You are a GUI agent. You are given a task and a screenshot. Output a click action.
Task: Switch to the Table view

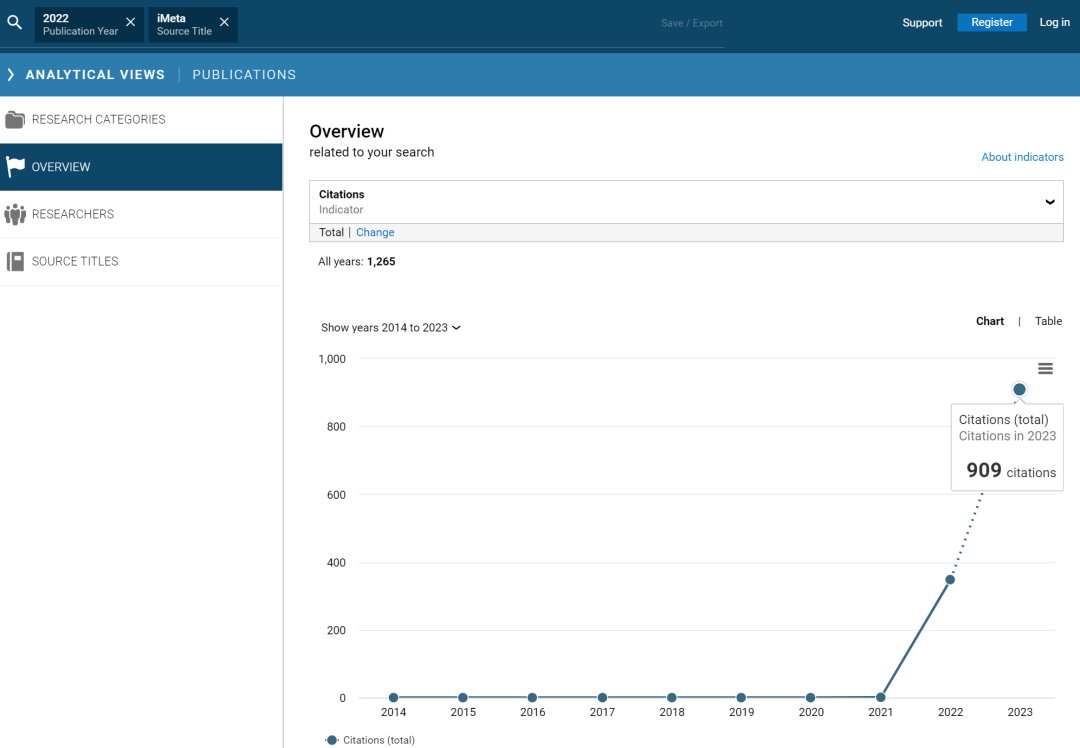click(x=1048, y=321)
